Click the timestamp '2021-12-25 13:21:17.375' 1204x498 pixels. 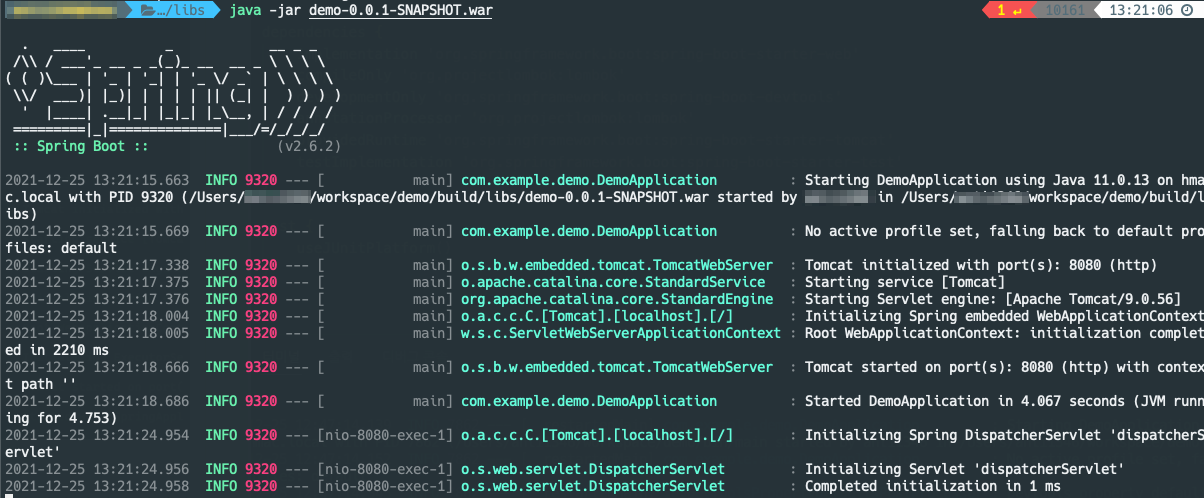coord(97,282)
